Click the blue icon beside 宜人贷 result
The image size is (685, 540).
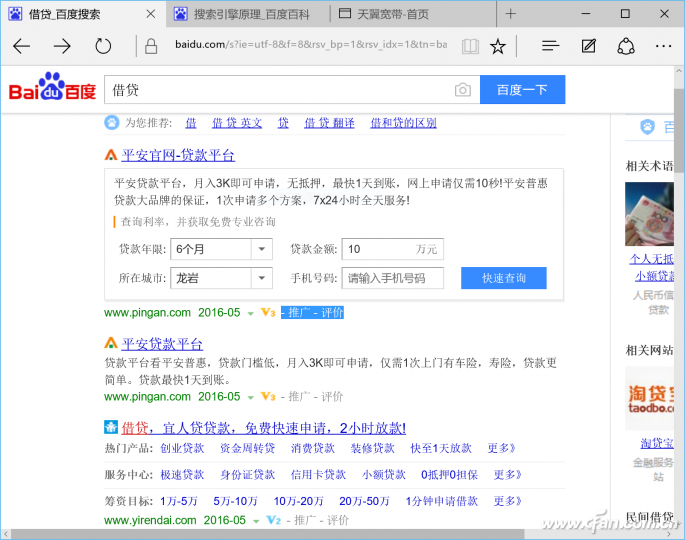111,427
